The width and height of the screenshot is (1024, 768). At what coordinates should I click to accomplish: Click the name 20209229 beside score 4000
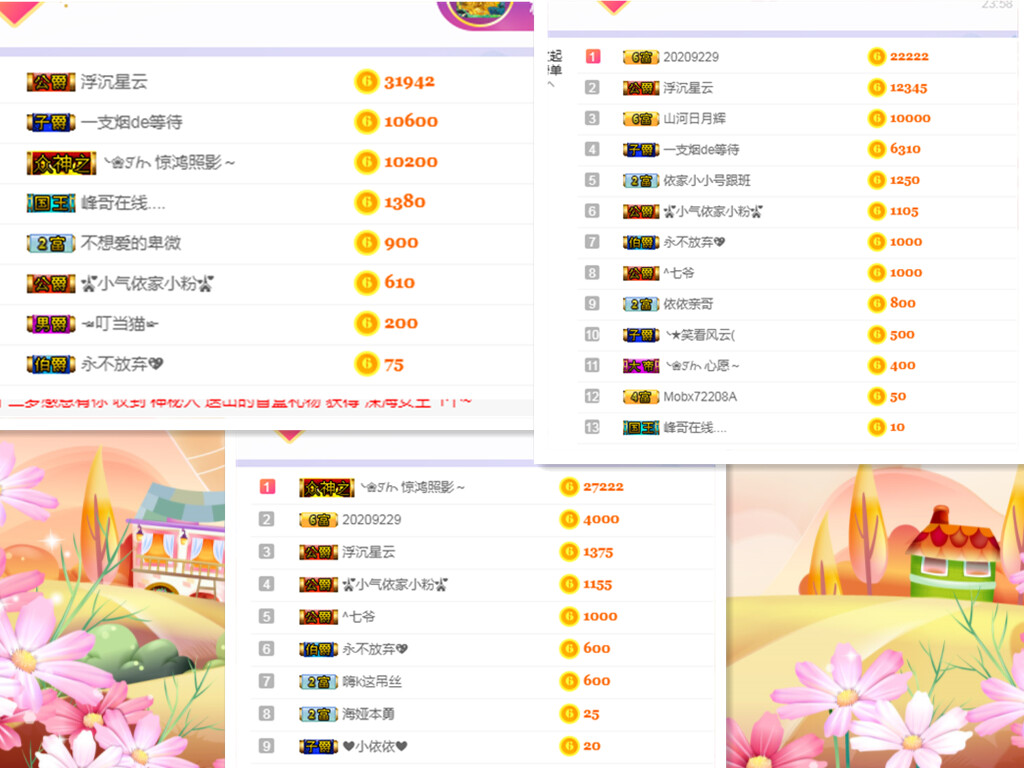(372, 520)
